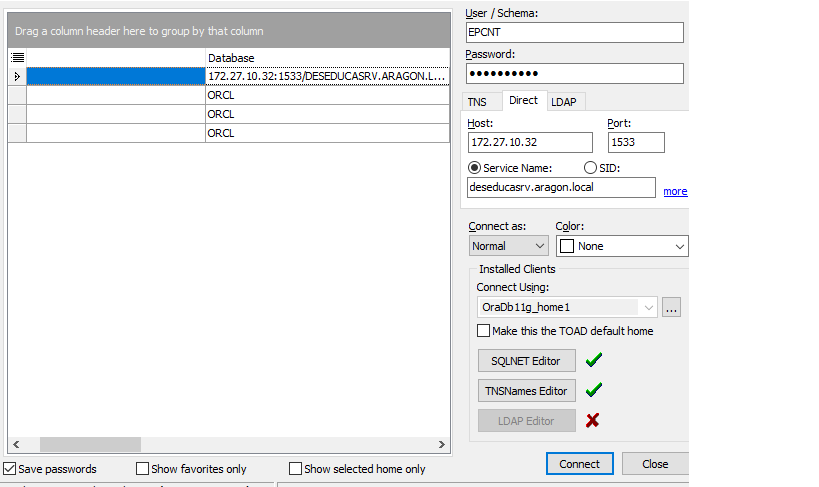Click the green checkmark beside SQLNET Editor
The width and height of the screenshot is (819, 487).
point(594,360)
